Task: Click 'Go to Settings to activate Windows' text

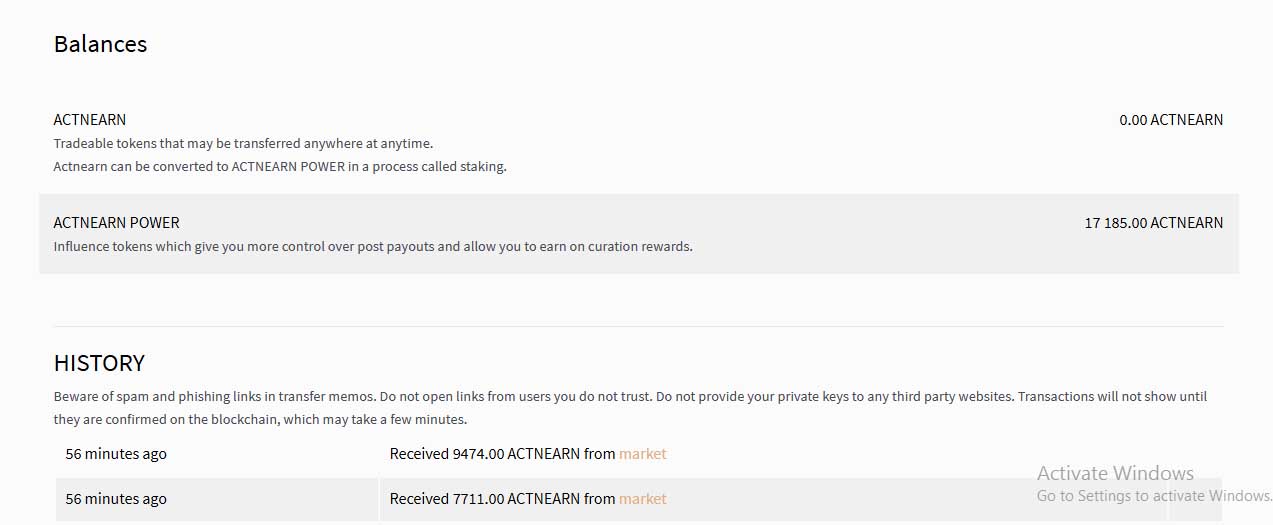Action: coord(1153,496)
